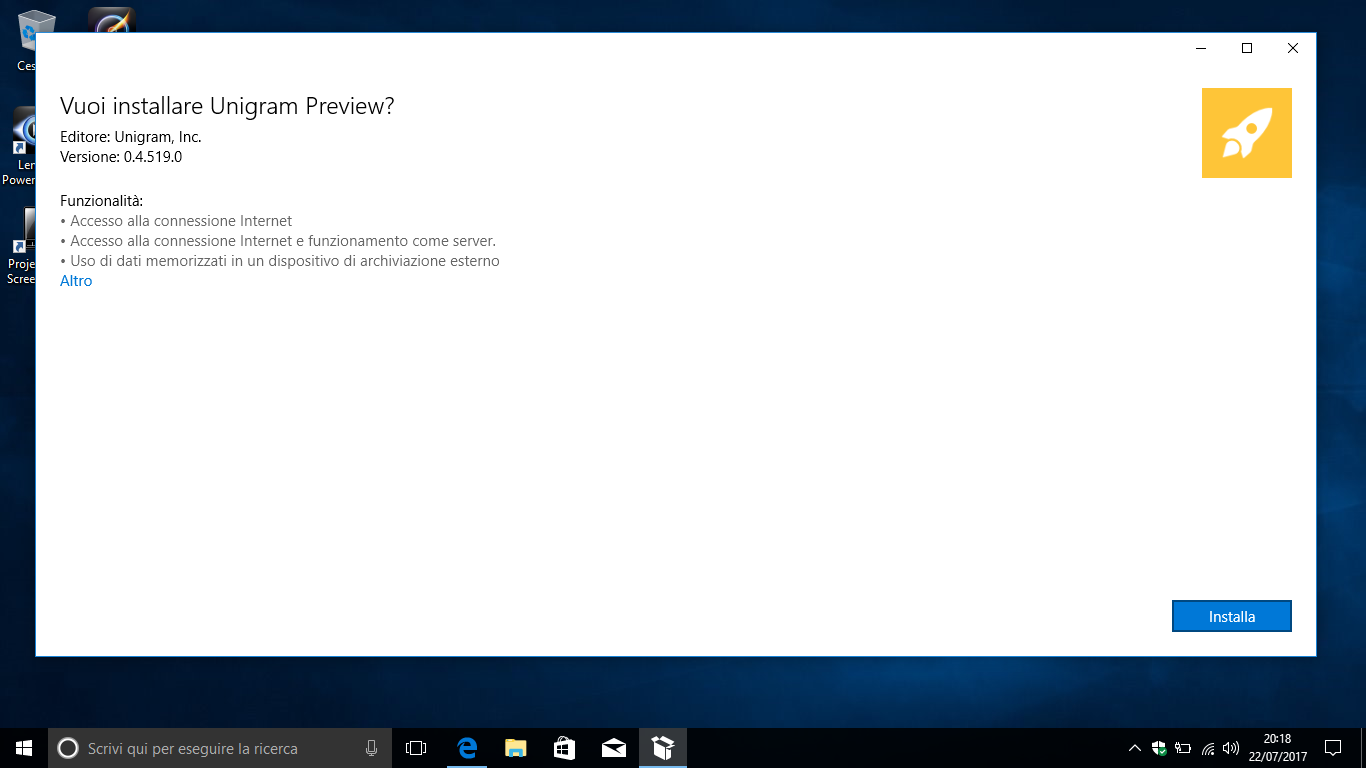
Task: Open the Windows Start menu
Action: click(24, 747)
